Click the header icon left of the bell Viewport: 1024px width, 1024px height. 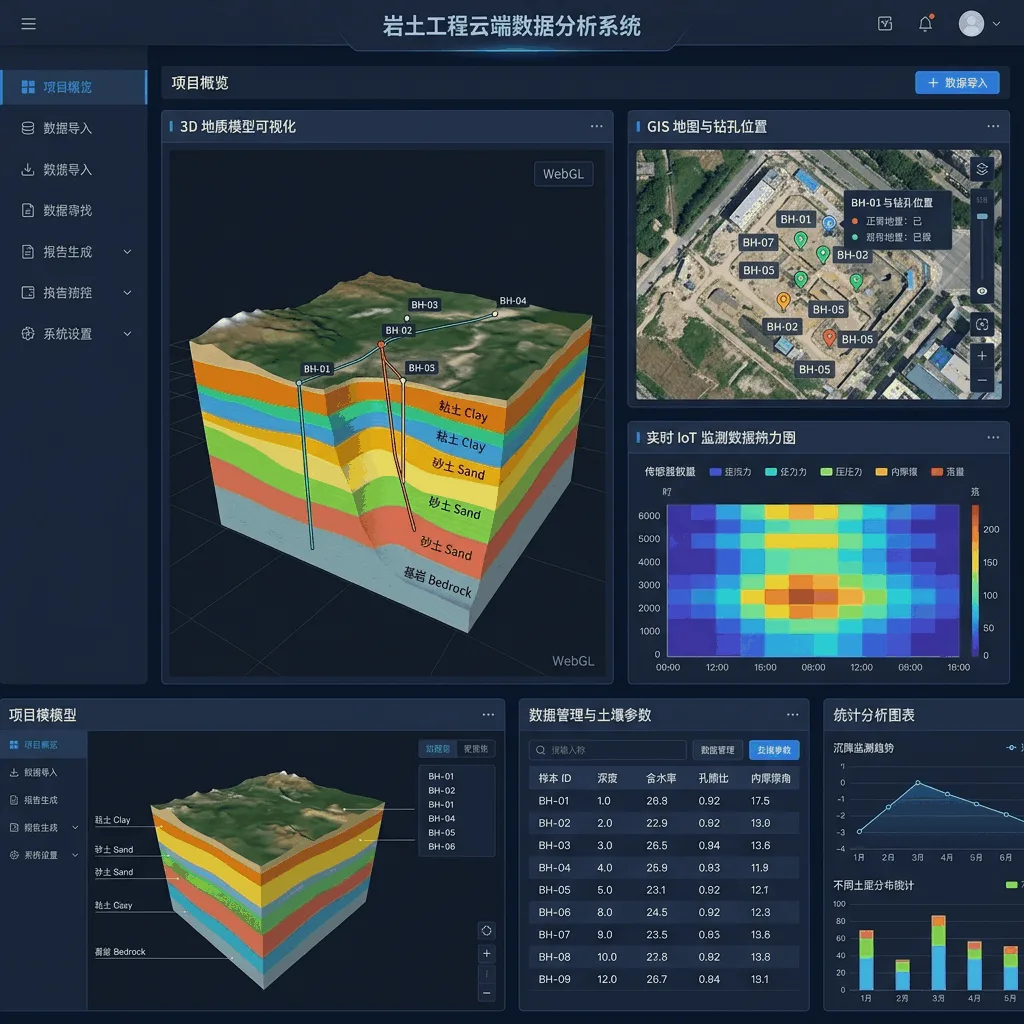pos(885,24)
